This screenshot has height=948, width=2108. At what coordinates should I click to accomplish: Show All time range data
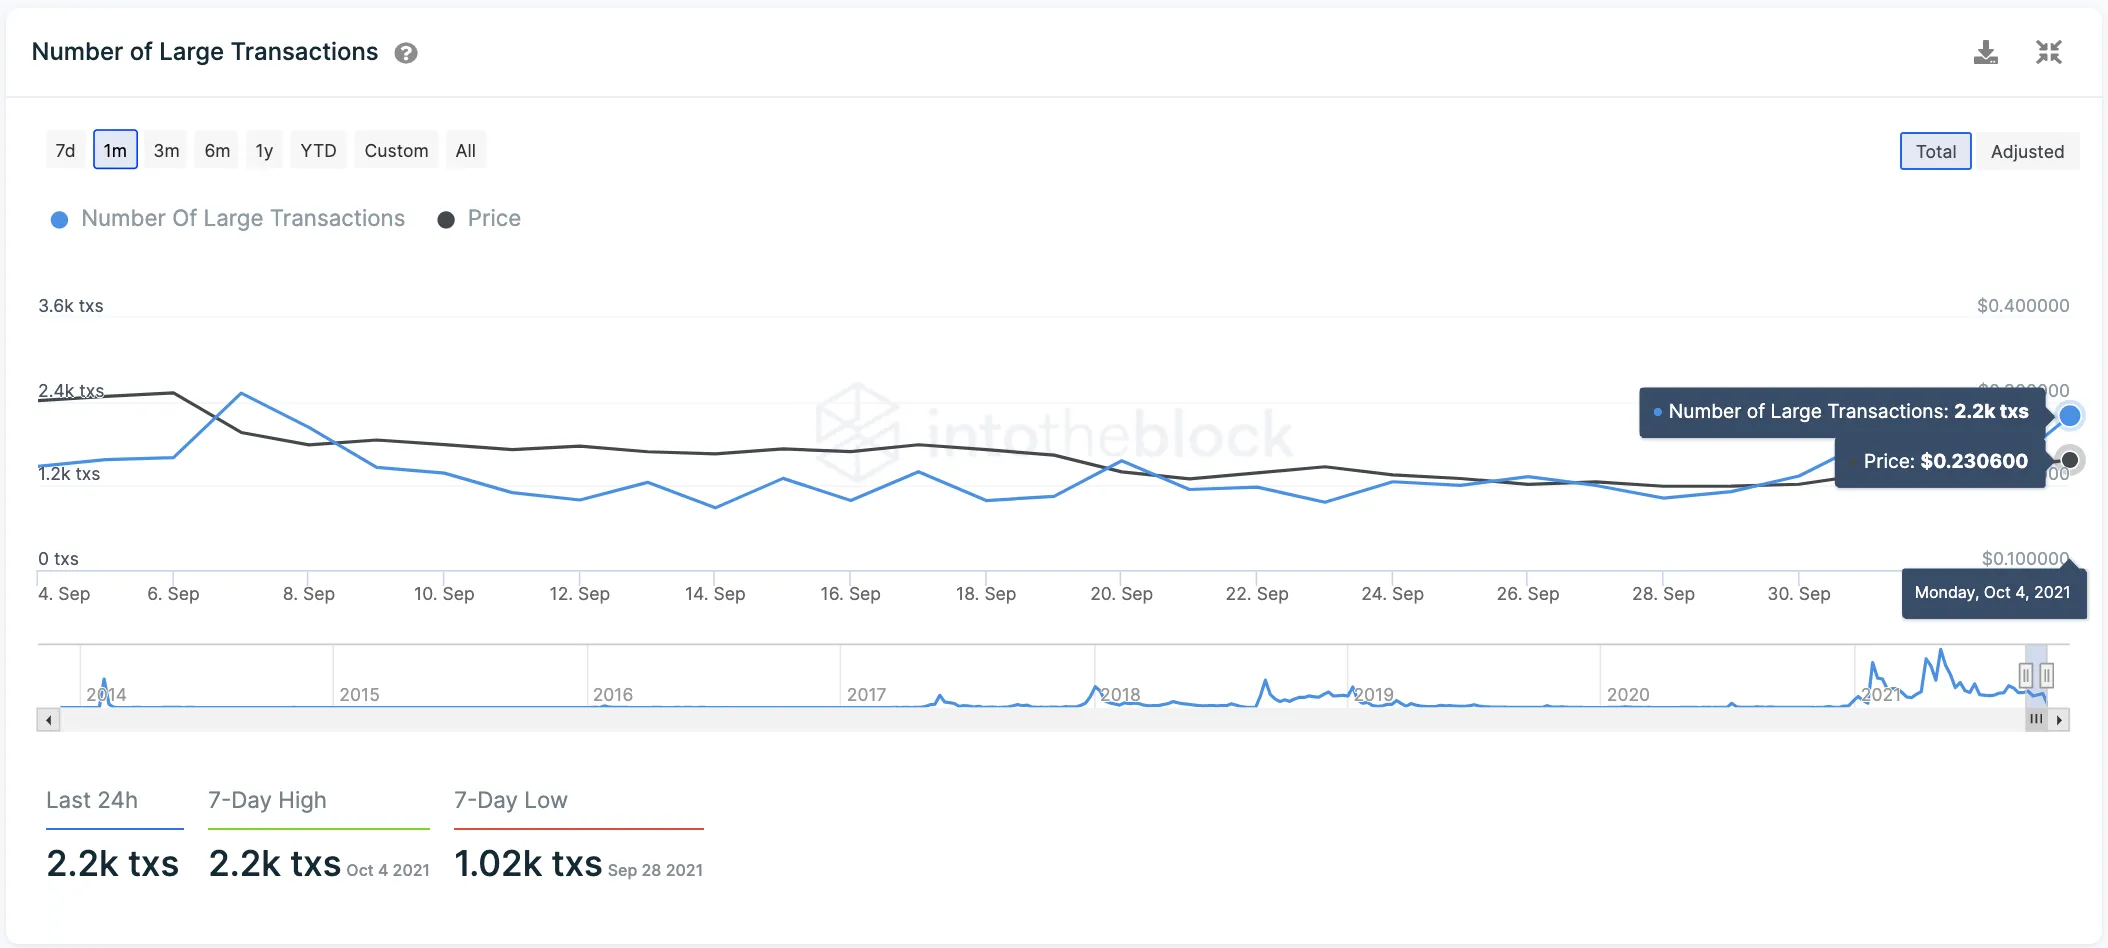click(x=465, y=151)
